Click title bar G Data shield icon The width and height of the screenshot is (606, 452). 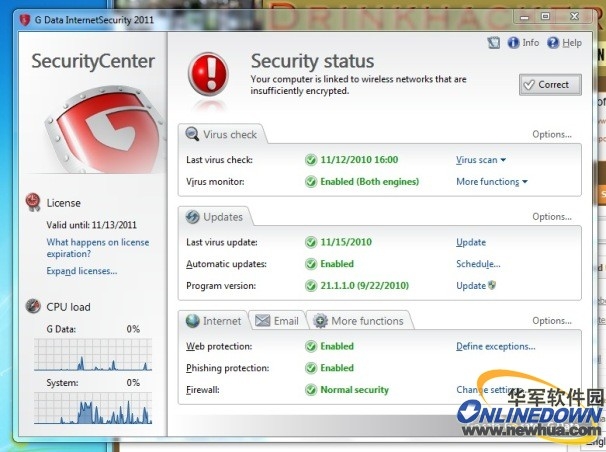25,20
